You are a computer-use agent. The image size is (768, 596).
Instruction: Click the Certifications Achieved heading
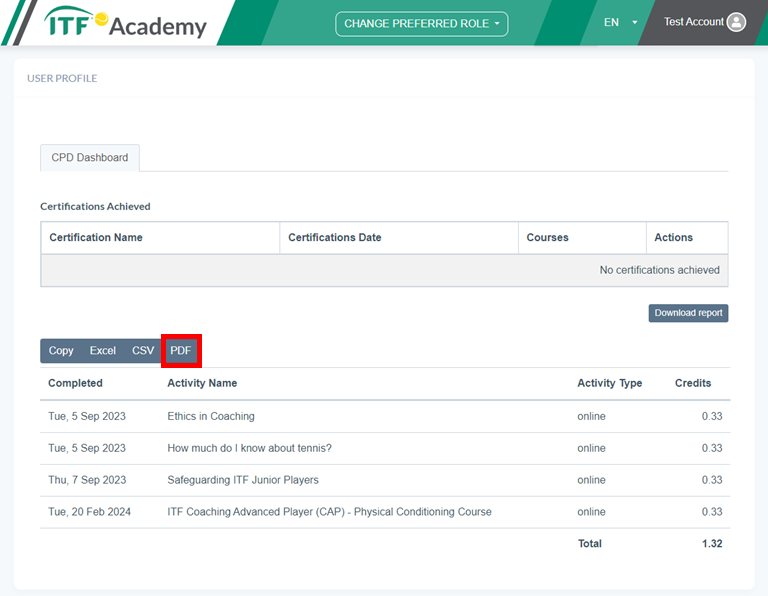pyautogui.click(x=95, y=207)
